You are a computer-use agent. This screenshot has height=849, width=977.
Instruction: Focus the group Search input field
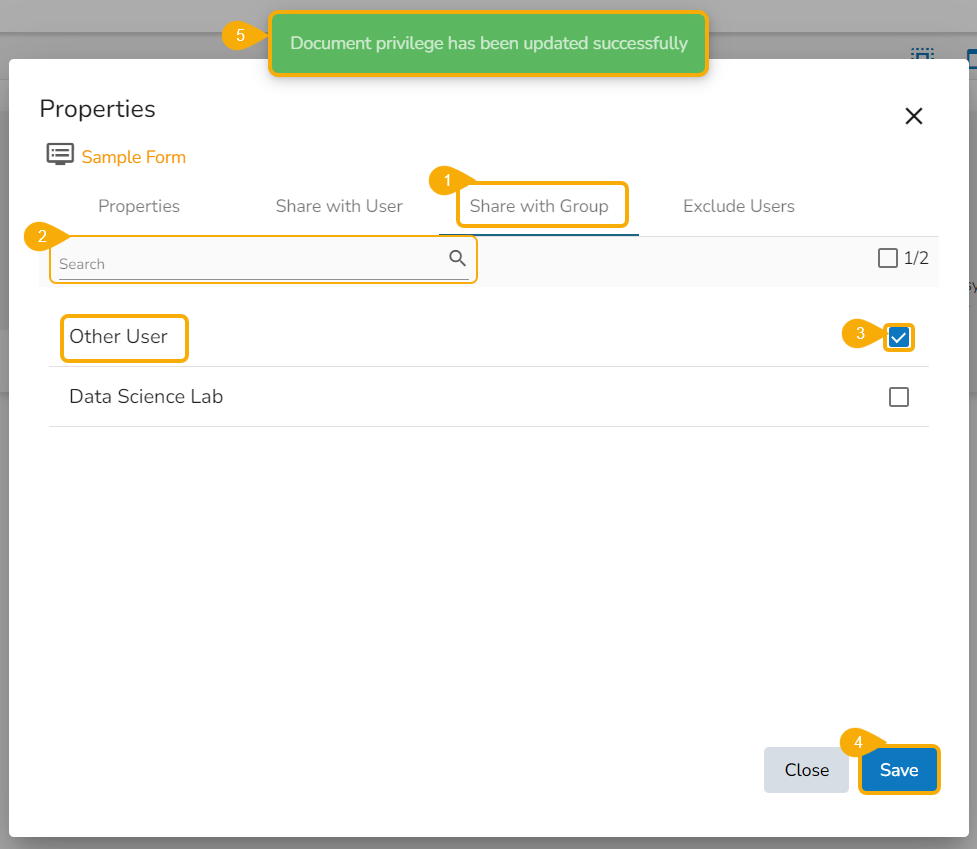pos(250,264)
